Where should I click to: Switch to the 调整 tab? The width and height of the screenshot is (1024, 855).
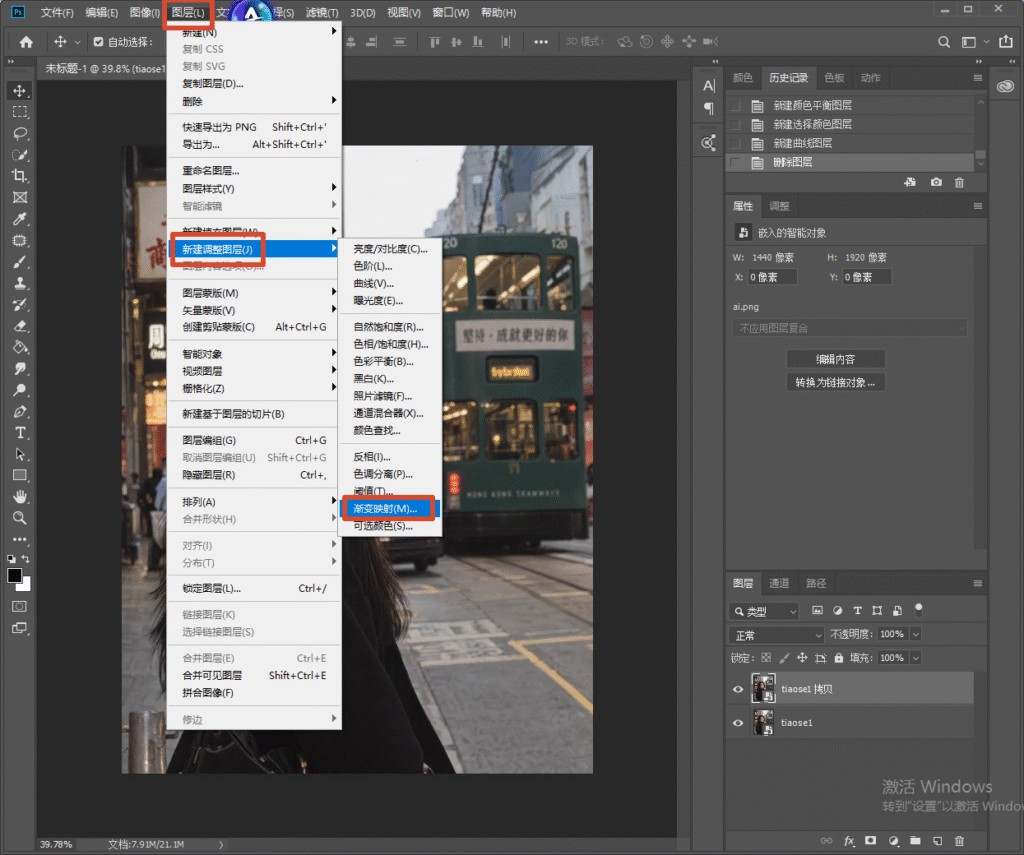click(x=779, y=206)
